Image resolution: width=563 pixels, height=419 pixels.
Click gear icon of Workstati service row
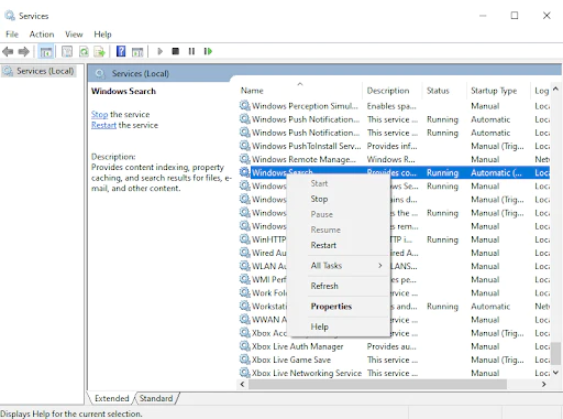coord(245,306)
